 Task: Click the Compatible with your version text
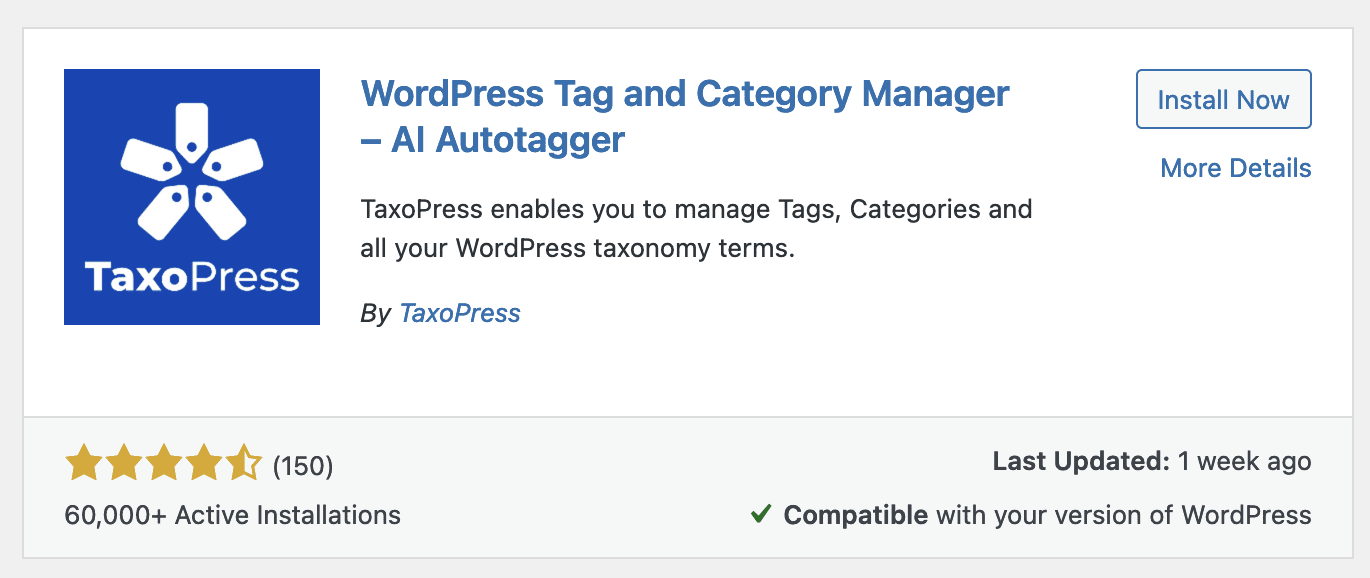tap(1047, 515)
